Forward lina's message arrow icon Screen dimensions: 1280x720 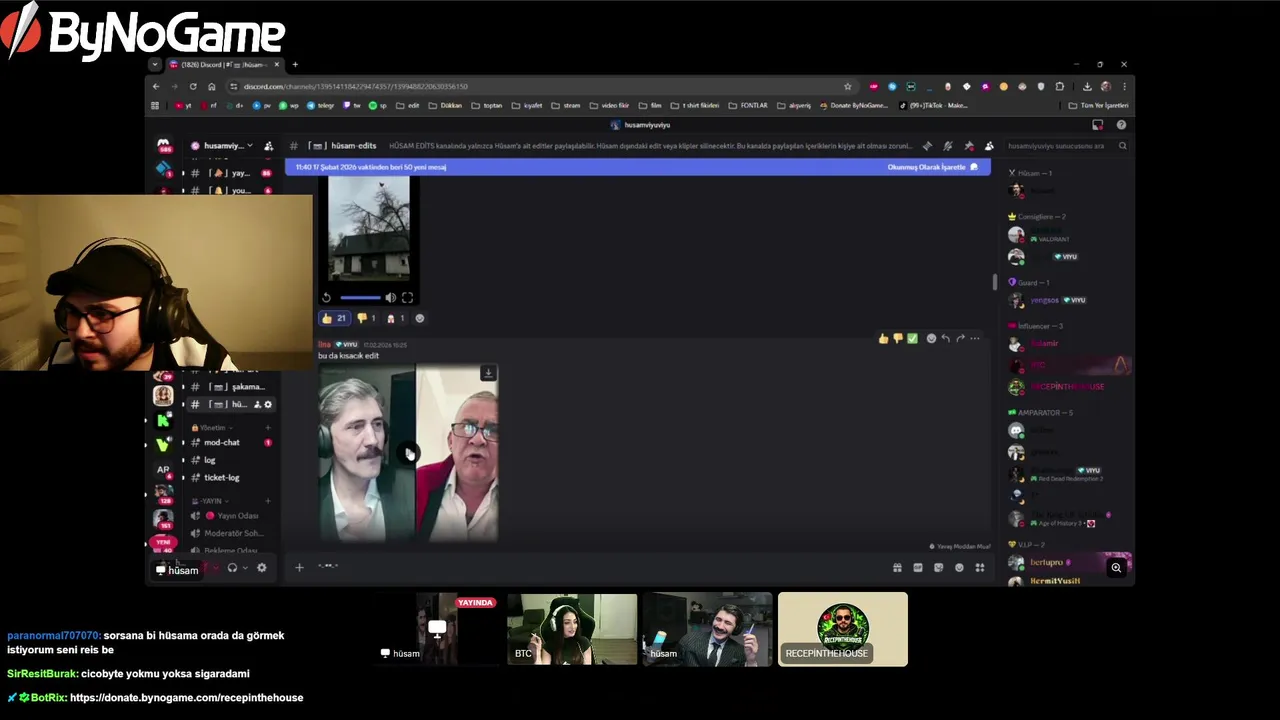(x=960, y=339)
